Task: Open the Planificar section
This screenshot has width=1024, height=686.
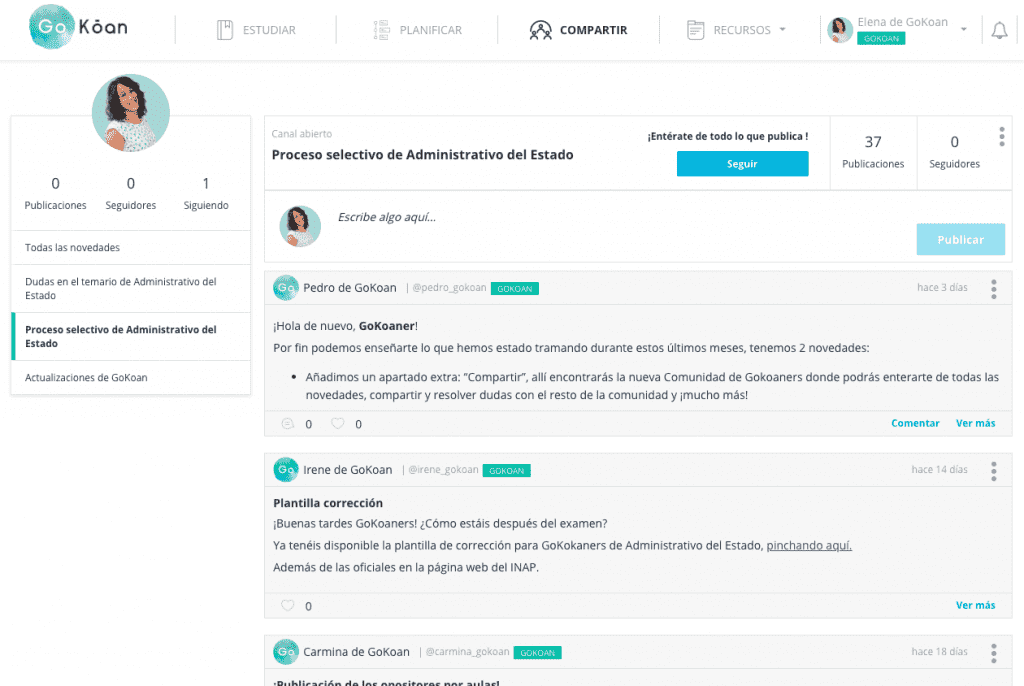Action: (x=417, y=30)
